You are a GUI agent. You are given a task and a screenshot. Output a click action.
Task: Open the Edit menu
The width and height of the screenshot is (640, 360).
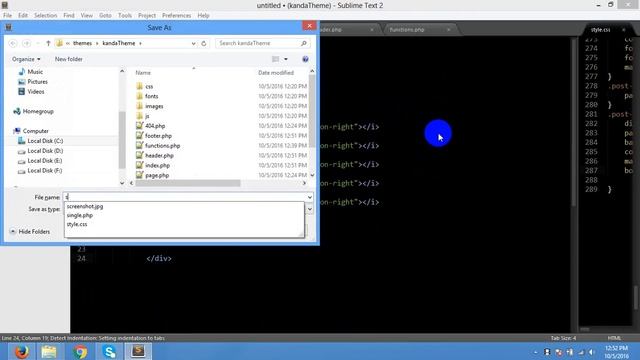tap(23, 16)
